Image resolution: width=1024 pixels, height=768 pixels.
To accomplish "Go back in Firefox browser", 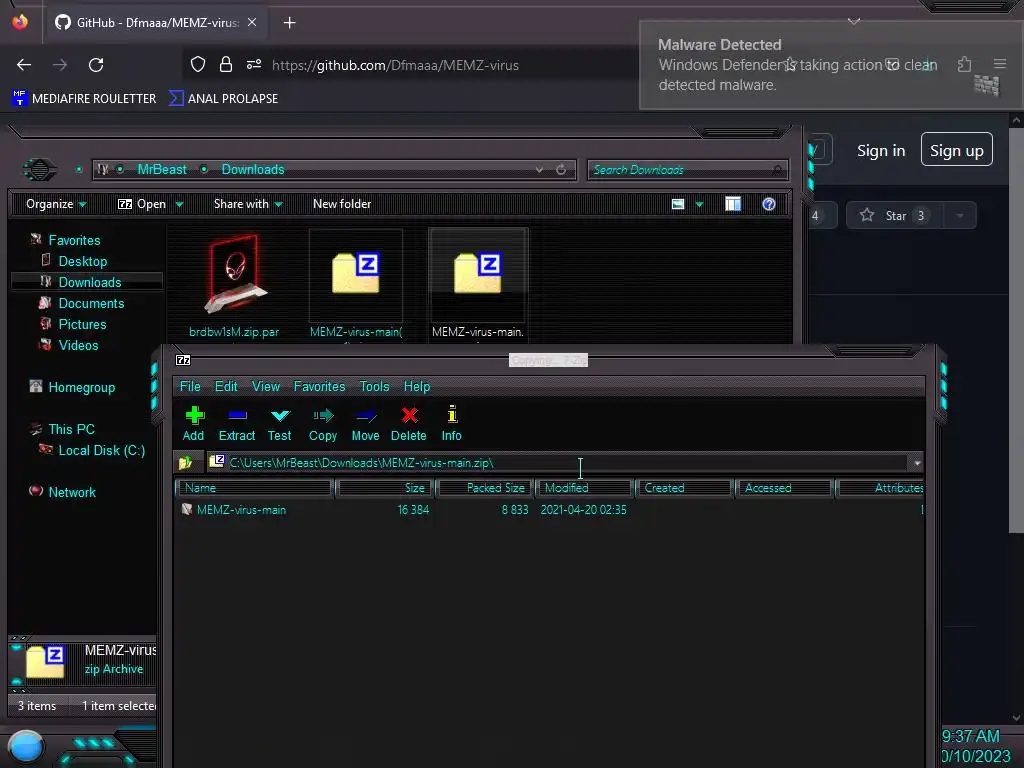I will [x=24, y=65].
